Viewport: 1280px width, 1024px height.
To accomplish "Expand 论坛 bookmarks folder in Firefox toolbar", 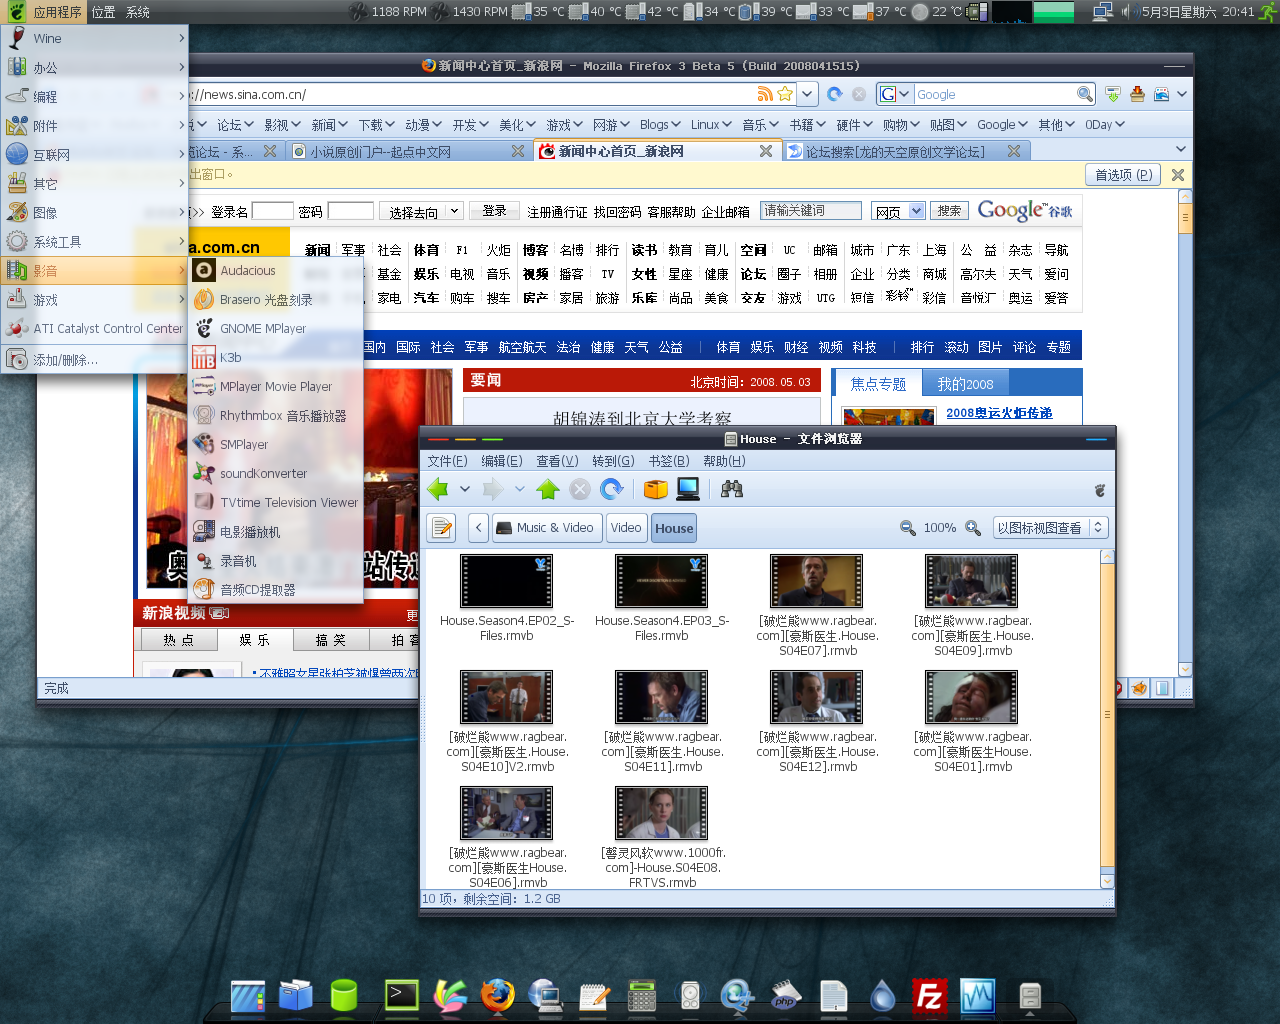I will 237,124.
